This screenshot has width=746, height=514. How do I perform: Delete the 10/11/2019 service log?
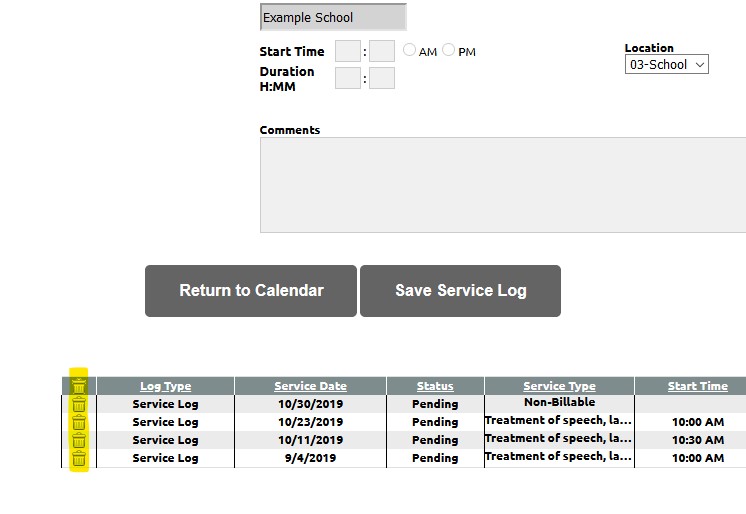click(x=79, y=440)
